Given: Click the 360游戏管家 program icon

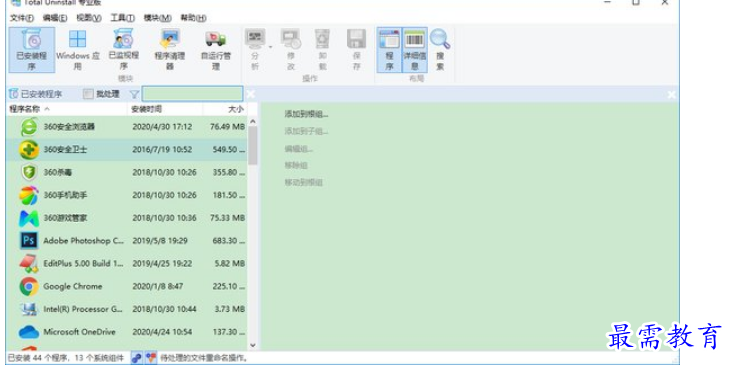Looking at the screenshot, I should tap(29, 218).
